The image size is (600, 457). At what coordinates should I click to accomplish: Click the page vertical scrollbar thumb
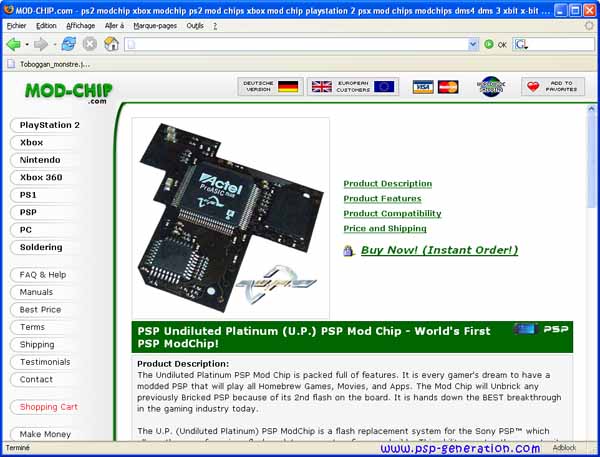click(591, 162)
